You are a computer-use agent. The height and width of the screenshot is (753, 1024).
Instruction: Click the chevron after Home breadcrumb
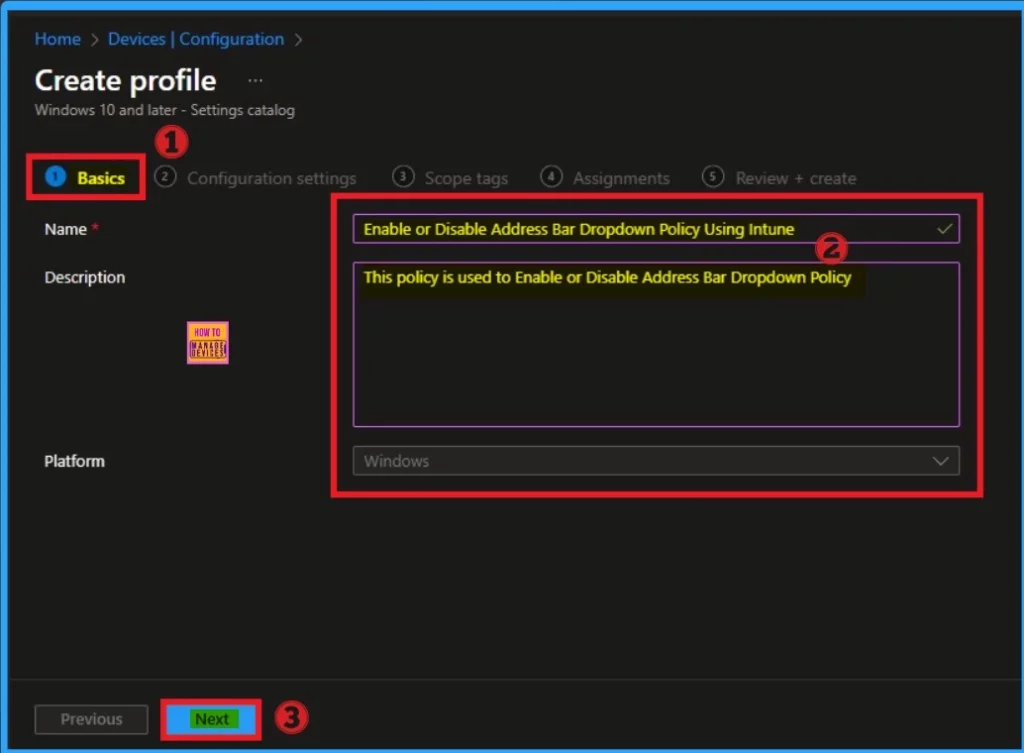[x=95, y=40]
